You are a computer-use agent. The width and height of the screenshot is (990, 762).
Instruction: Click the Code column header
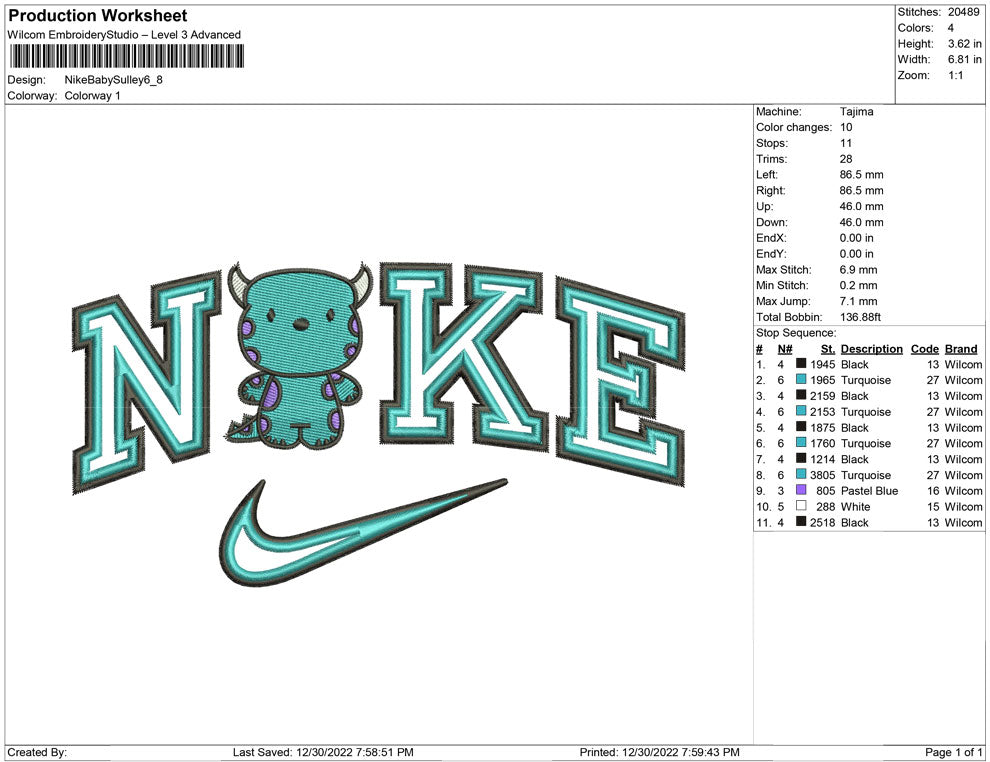924,348
